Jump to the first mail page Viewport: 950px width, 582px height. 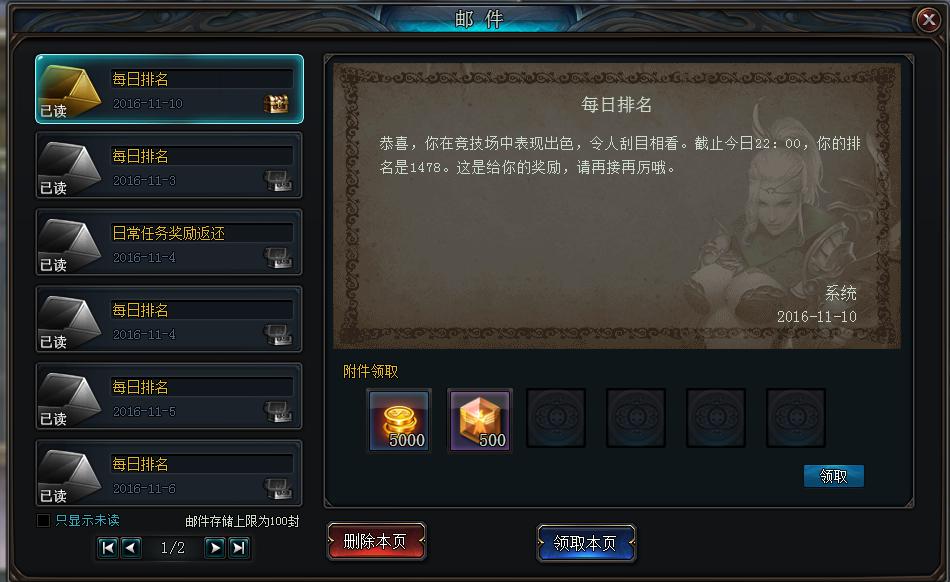pyautogui.click(x=108, y=548)
